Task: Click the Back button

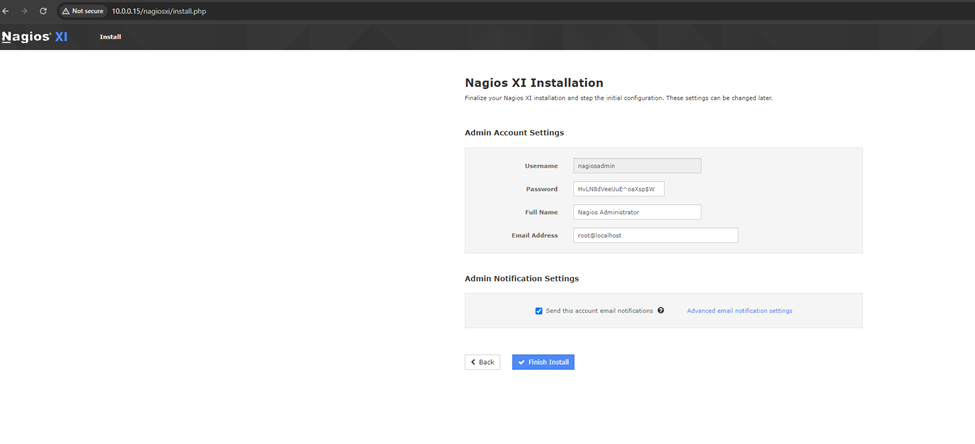Action: [x=482, y=362]
